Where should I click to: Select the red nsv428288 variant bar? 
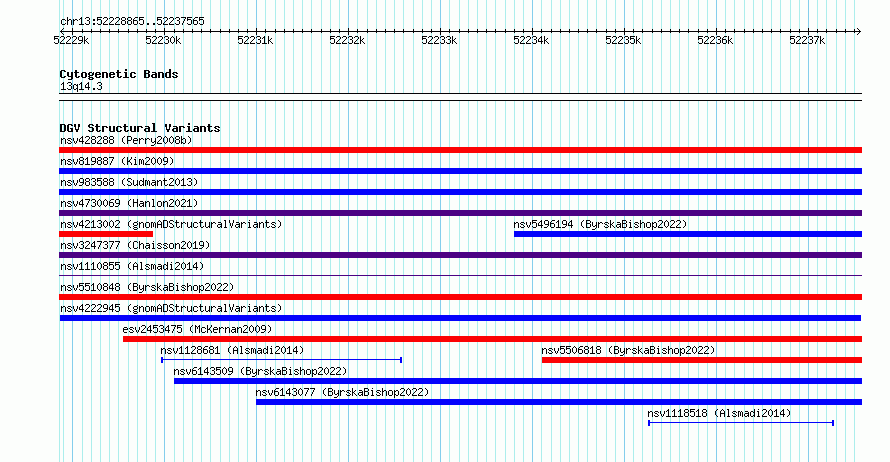(x=460, y=150)
